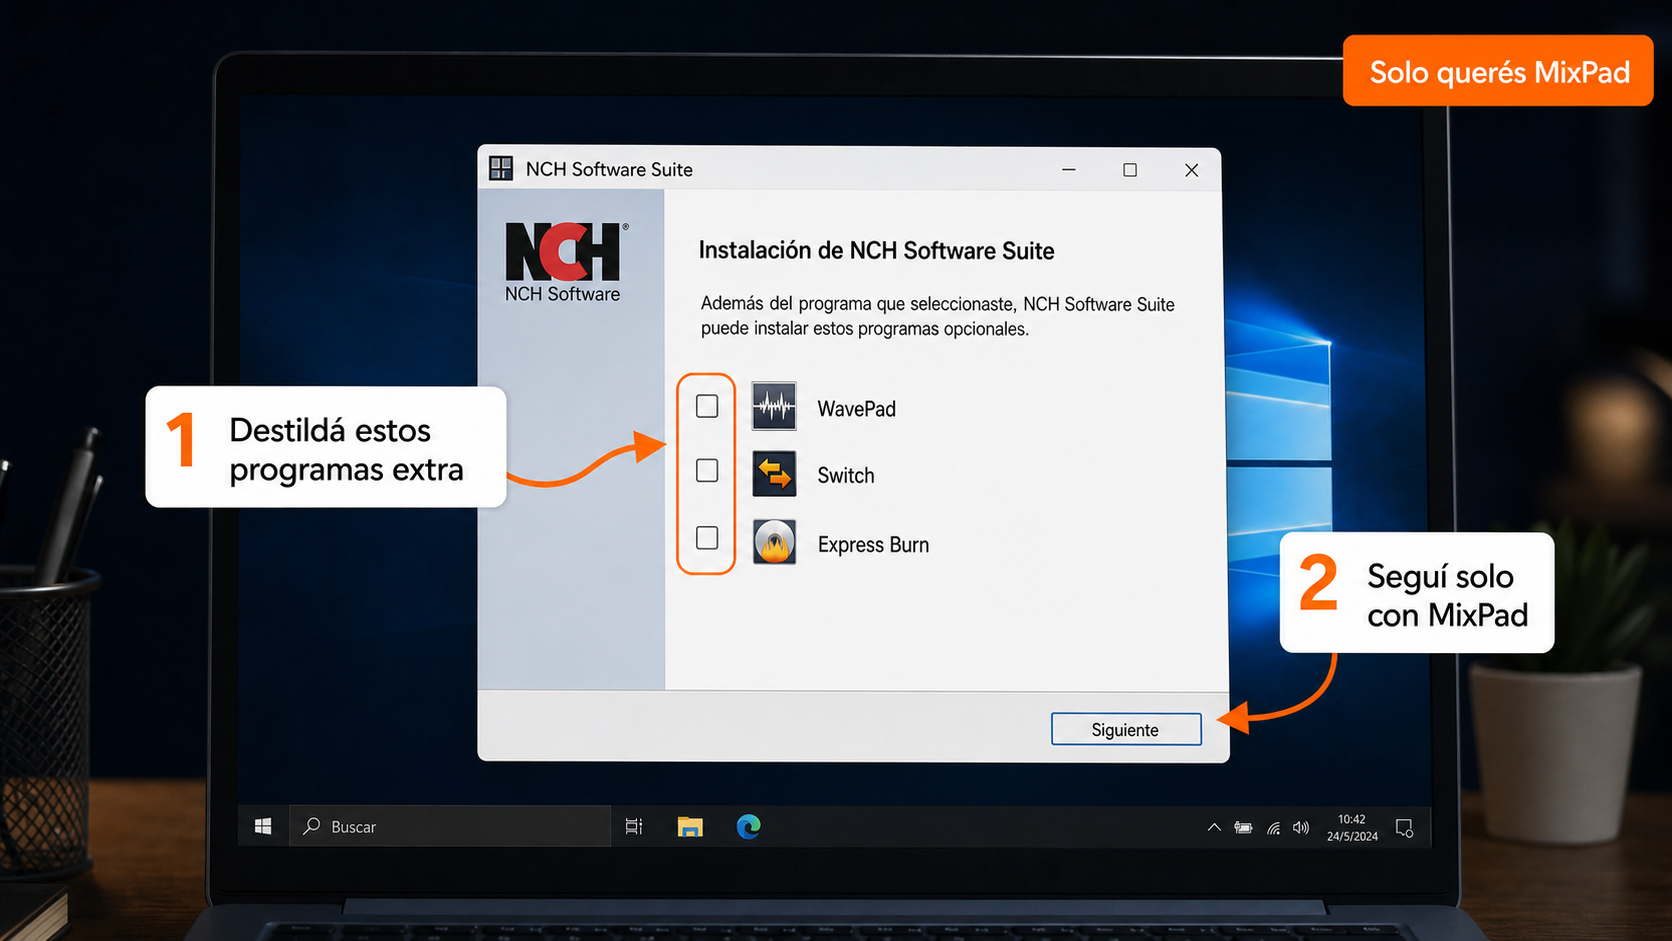Open network Wi-Fi status icon
Image resolution: width=1672 pixels, height=941 pixels.
[1273, 828]
